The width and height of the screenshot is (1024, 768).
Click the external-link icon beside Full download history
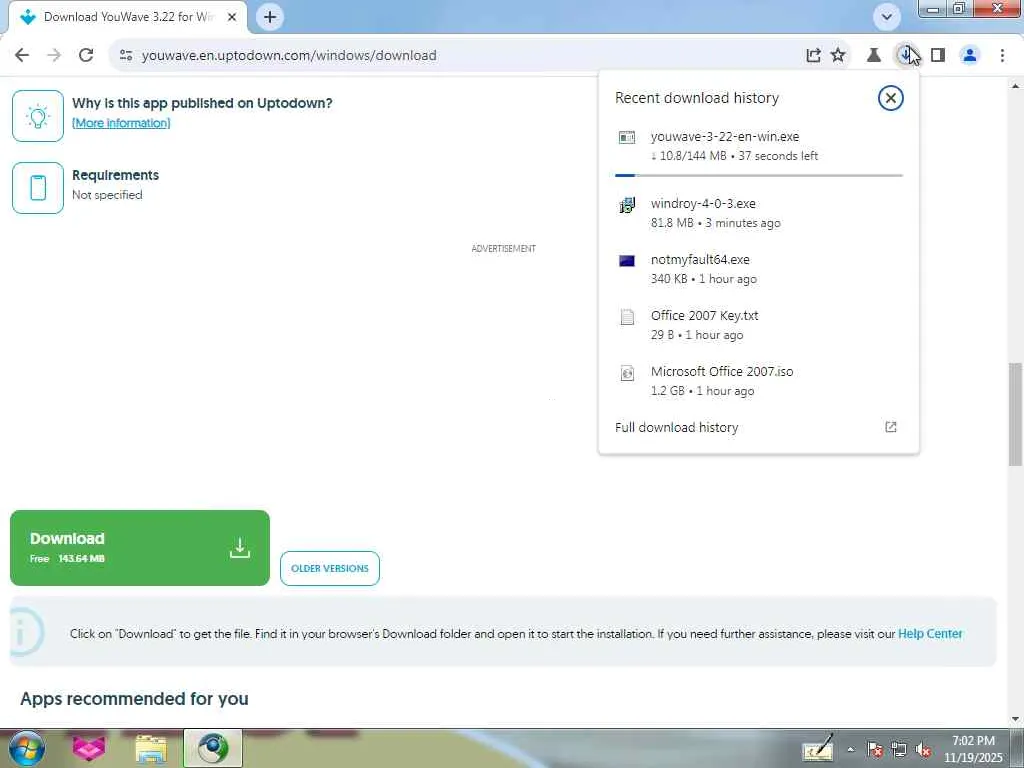(x=891, y=427)
